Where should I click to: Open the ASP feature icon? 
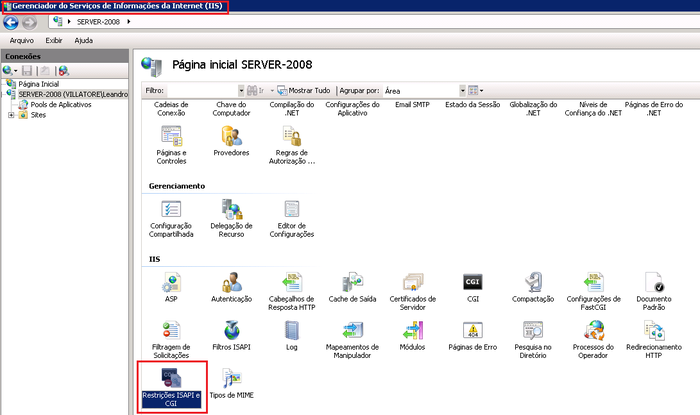coord(171,288)
